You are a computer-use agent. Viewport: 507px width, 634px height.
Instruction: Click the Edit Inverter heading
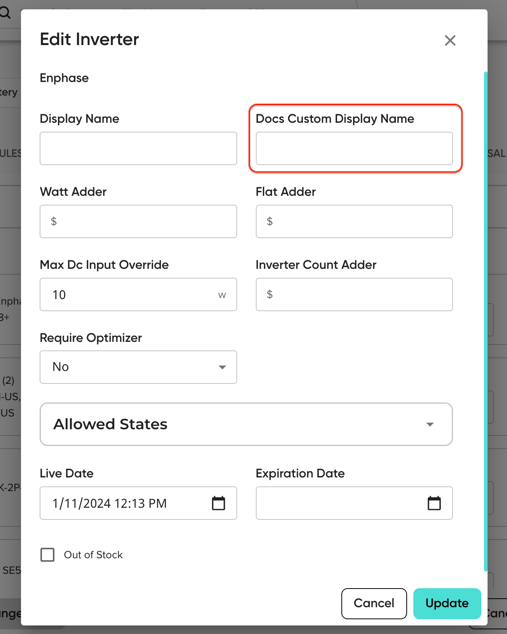pos(89,39)
